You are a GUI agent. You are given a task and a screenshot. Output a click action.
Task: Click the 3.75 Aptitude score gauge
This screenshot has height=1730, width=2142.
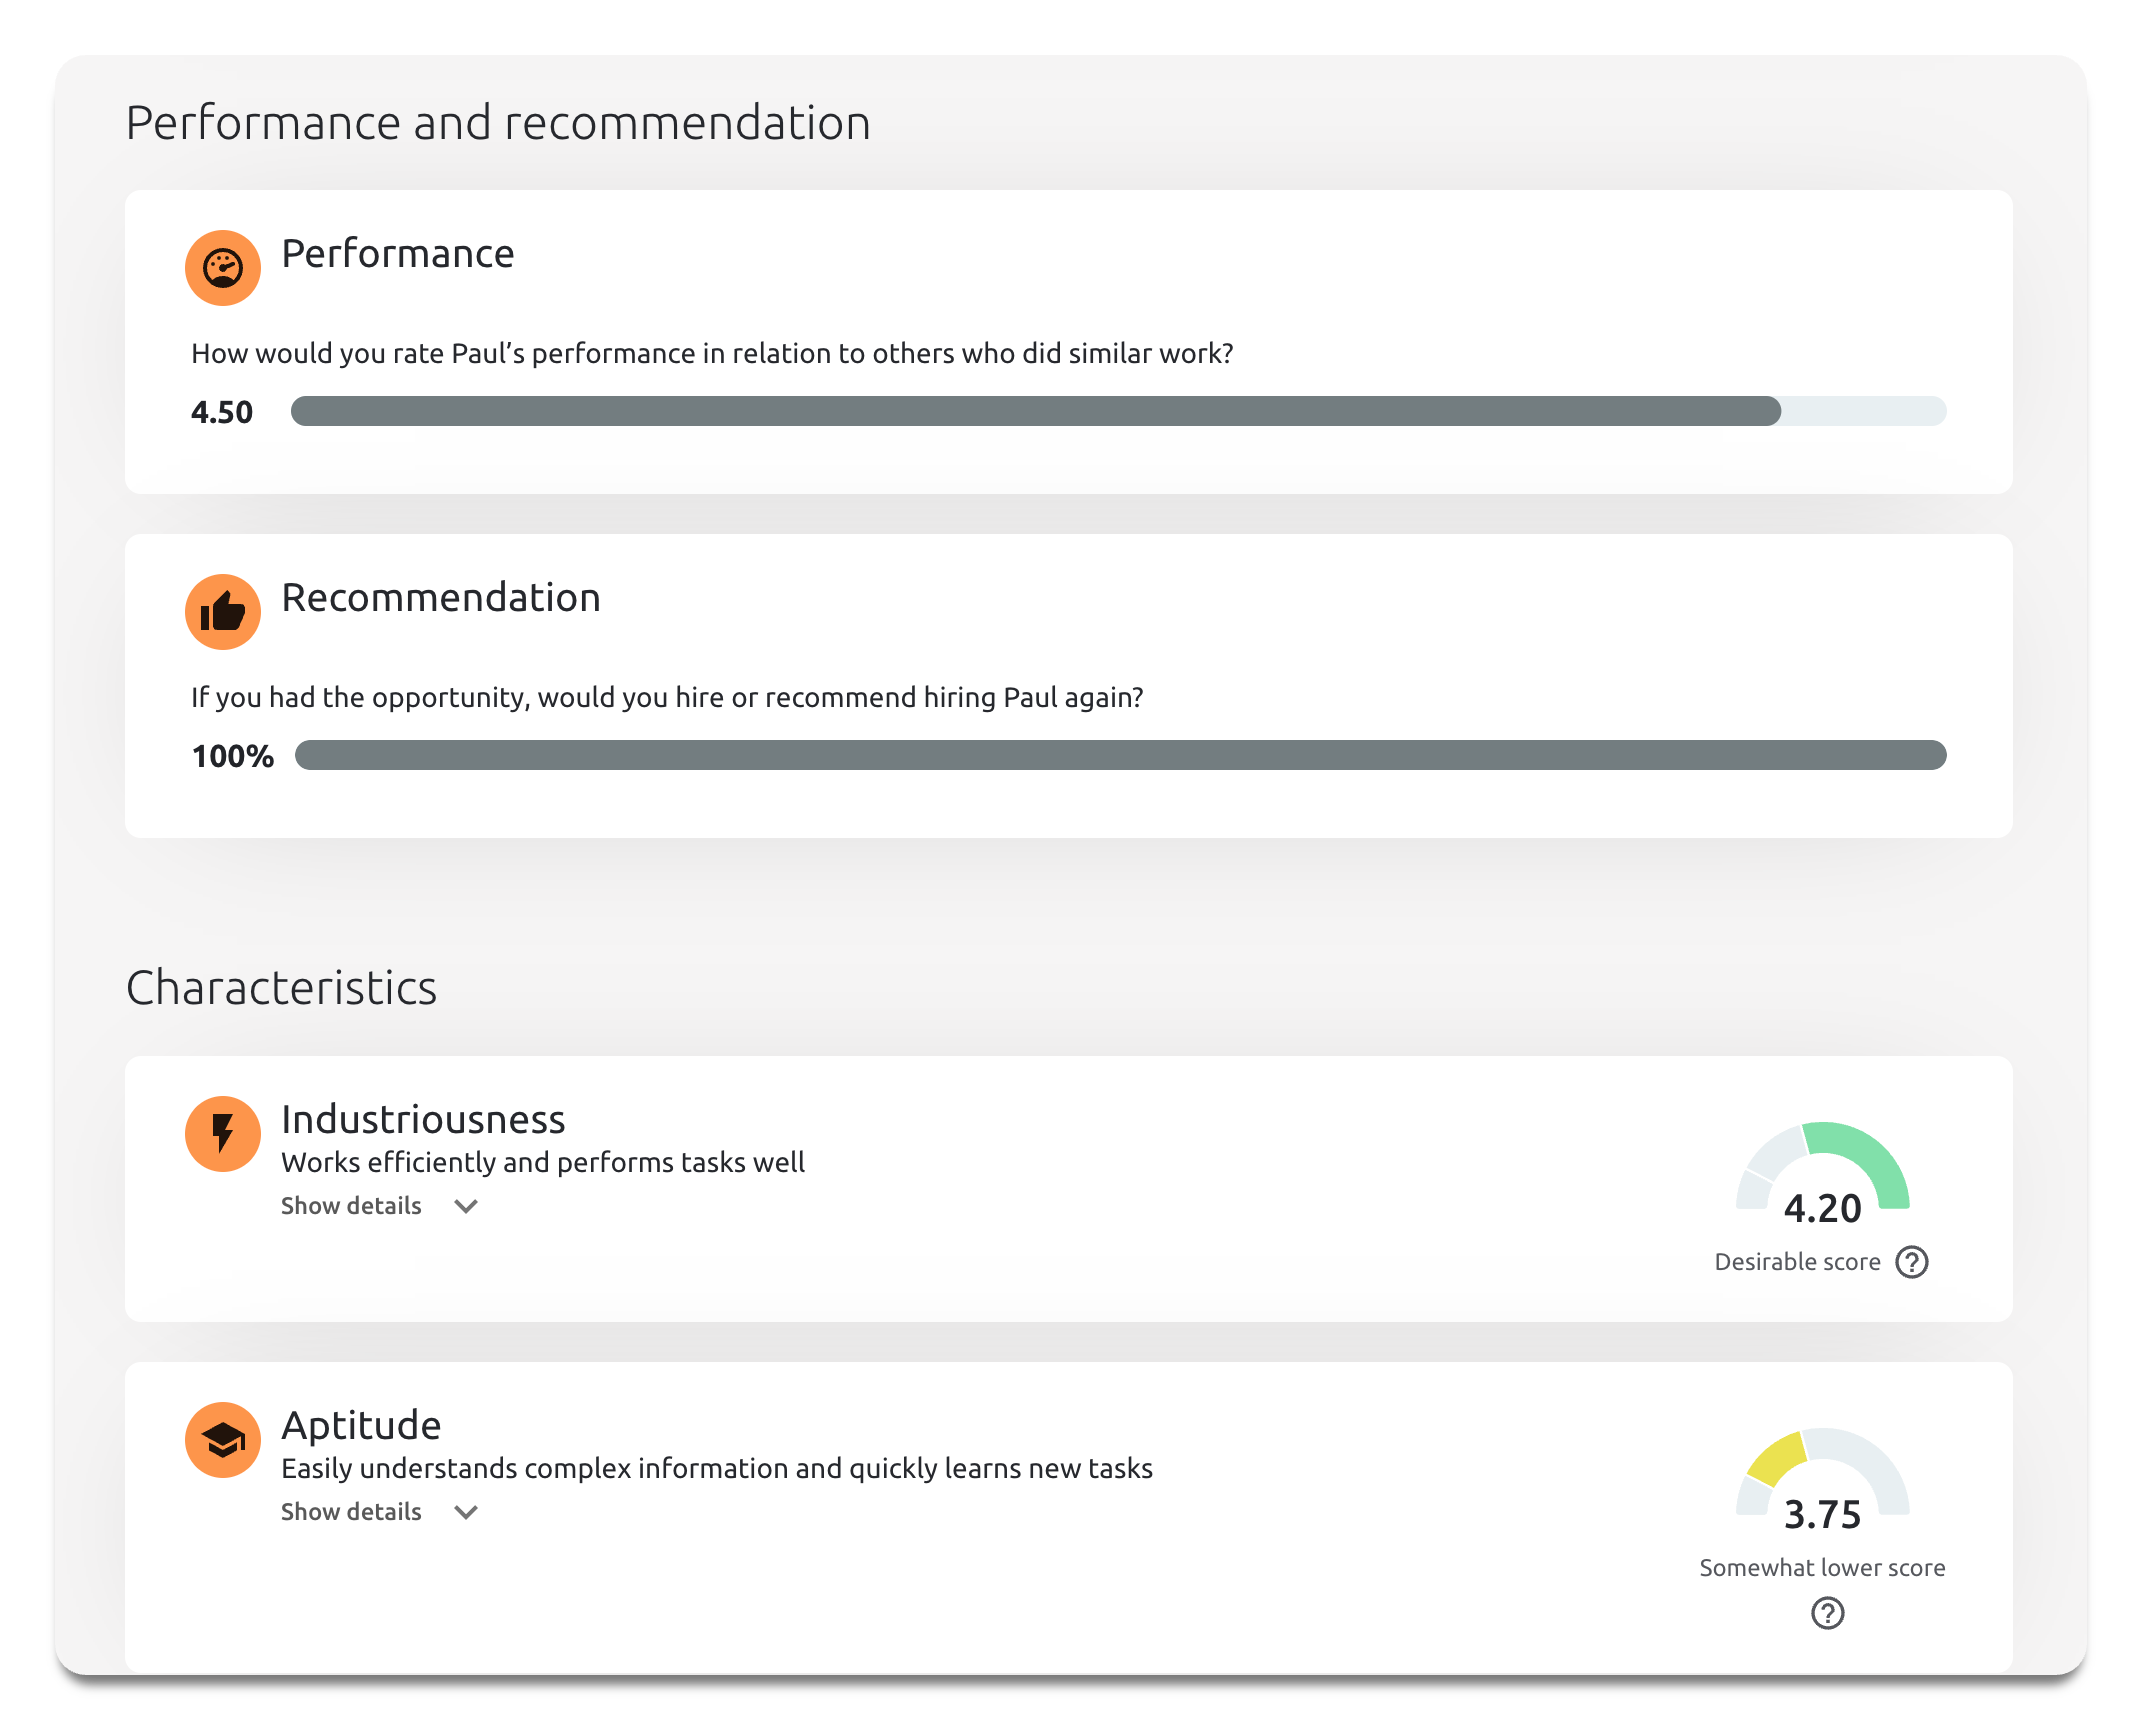[x=1822, y=1476]
